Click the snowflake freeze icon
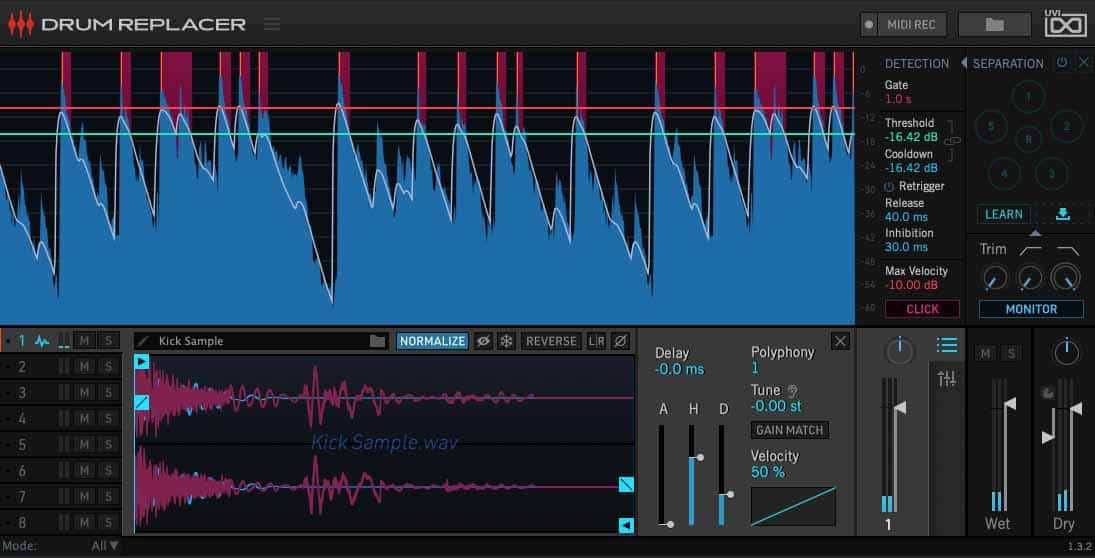This screenshot has height=558, width=1095. point(506,341)
